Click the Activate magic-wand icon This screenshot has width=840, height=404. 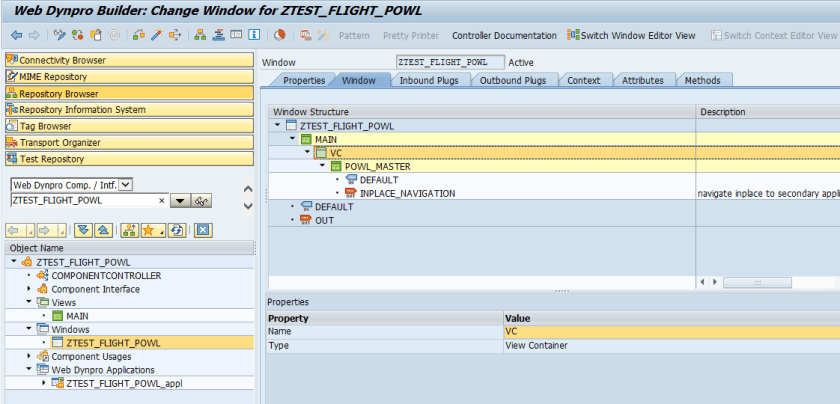point(156,35)
